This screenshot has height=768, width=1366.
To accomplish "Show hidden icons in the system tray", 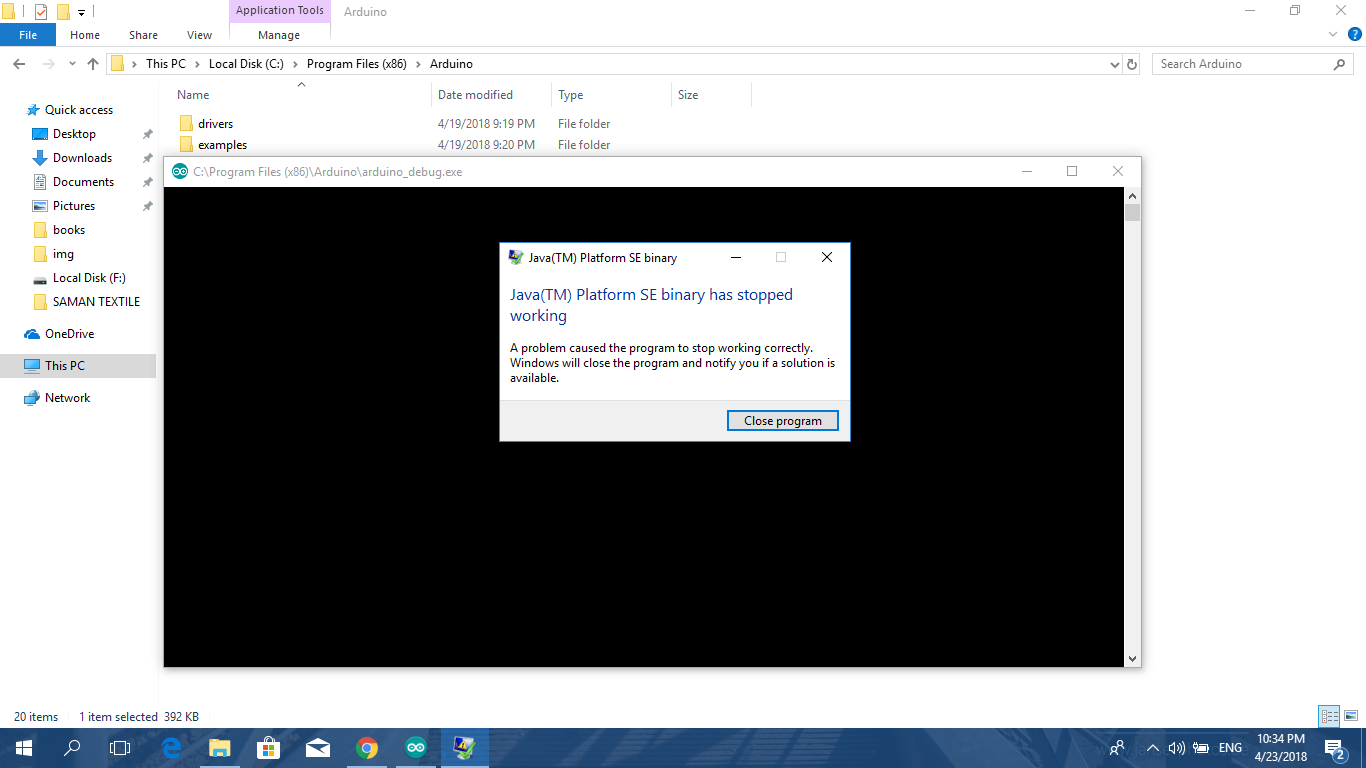I will (x=1153, y=747).
